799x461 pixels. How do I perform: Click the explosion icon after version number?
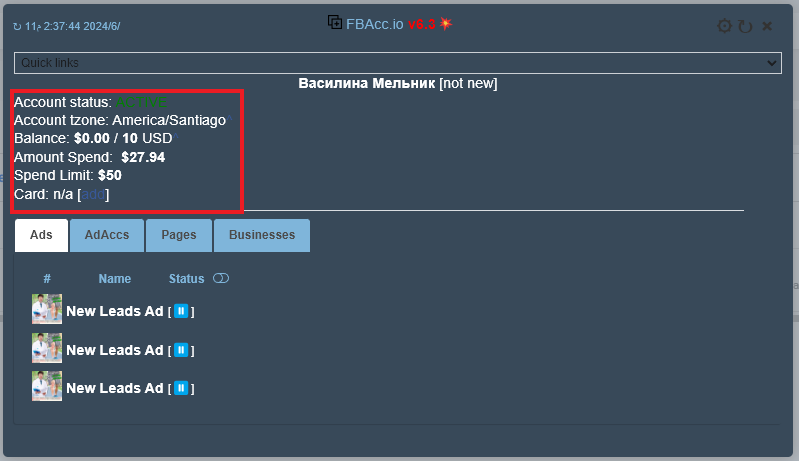click(x=446, y=23)
